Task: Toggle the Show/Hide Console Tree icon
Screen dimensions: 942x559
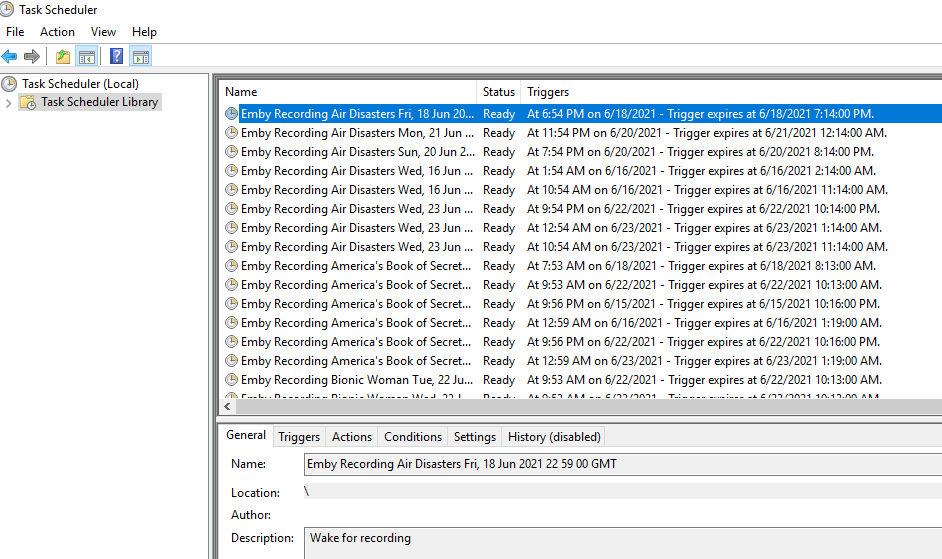Action: [87, 56]
